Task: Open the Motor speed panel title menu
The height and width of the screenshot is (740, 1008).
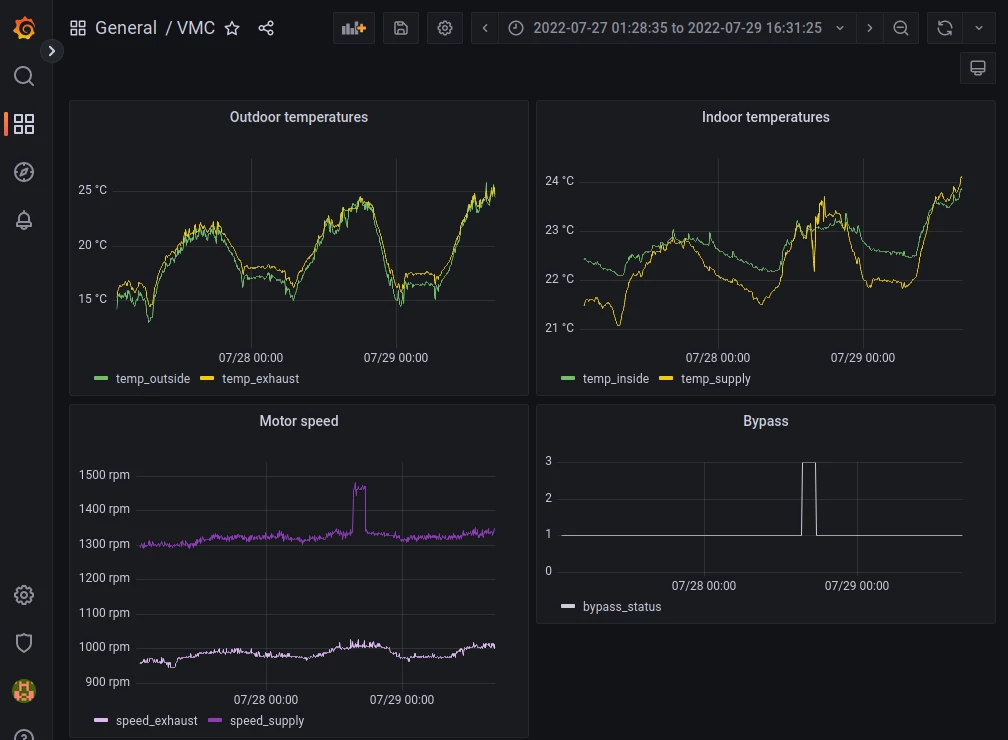Action: pos(299,421)
